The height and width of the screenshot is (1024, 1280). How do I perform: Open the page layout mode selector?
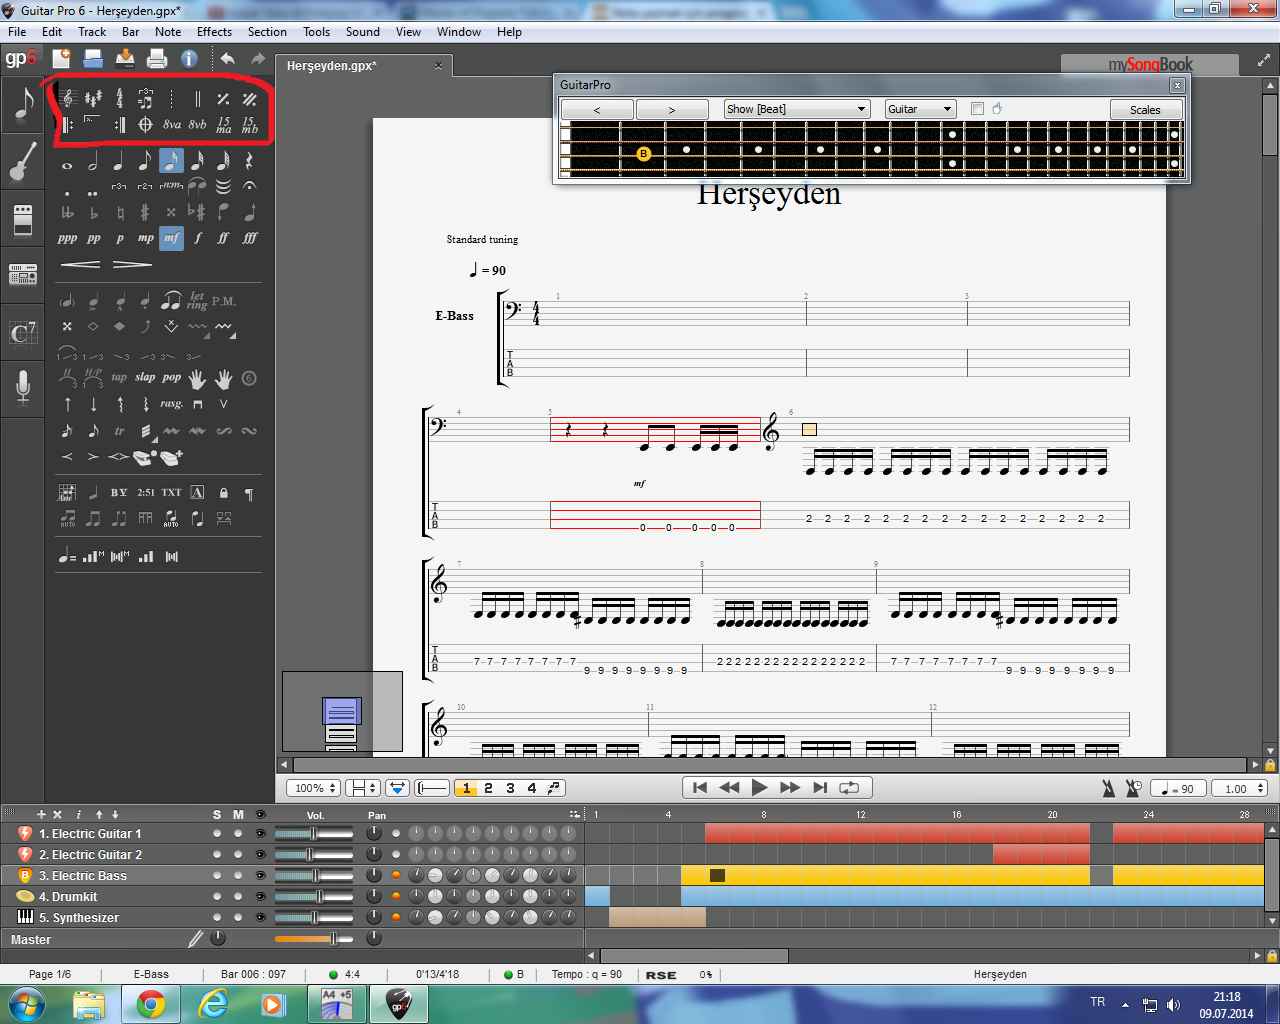(362, 788)
